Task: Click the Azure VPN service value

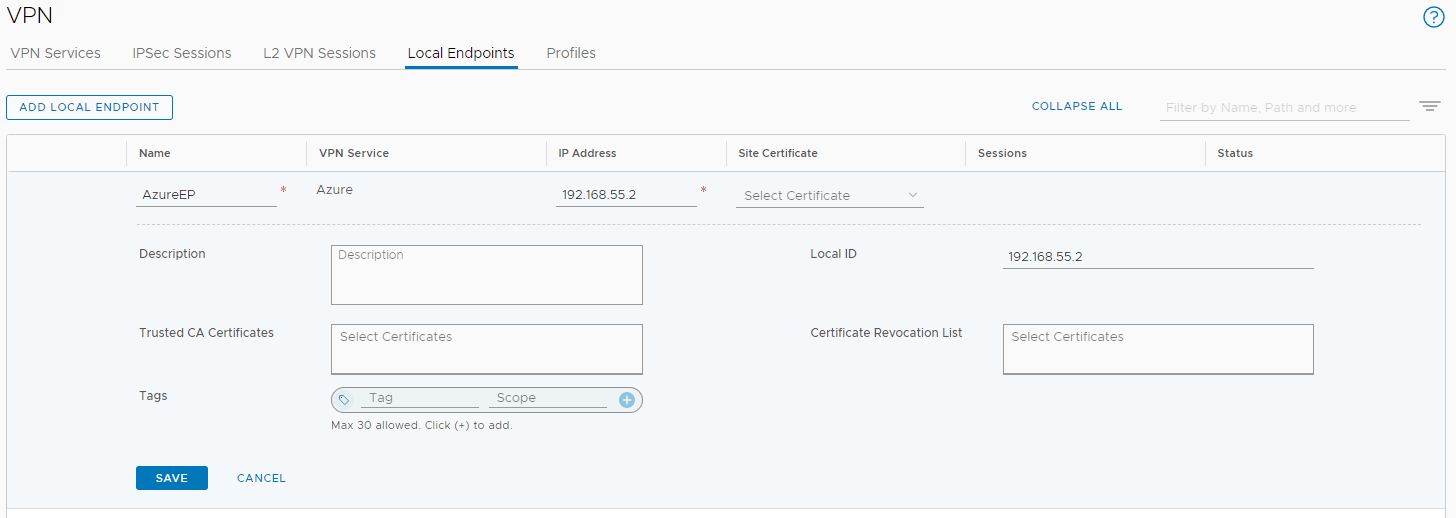Action: point(335,190)
